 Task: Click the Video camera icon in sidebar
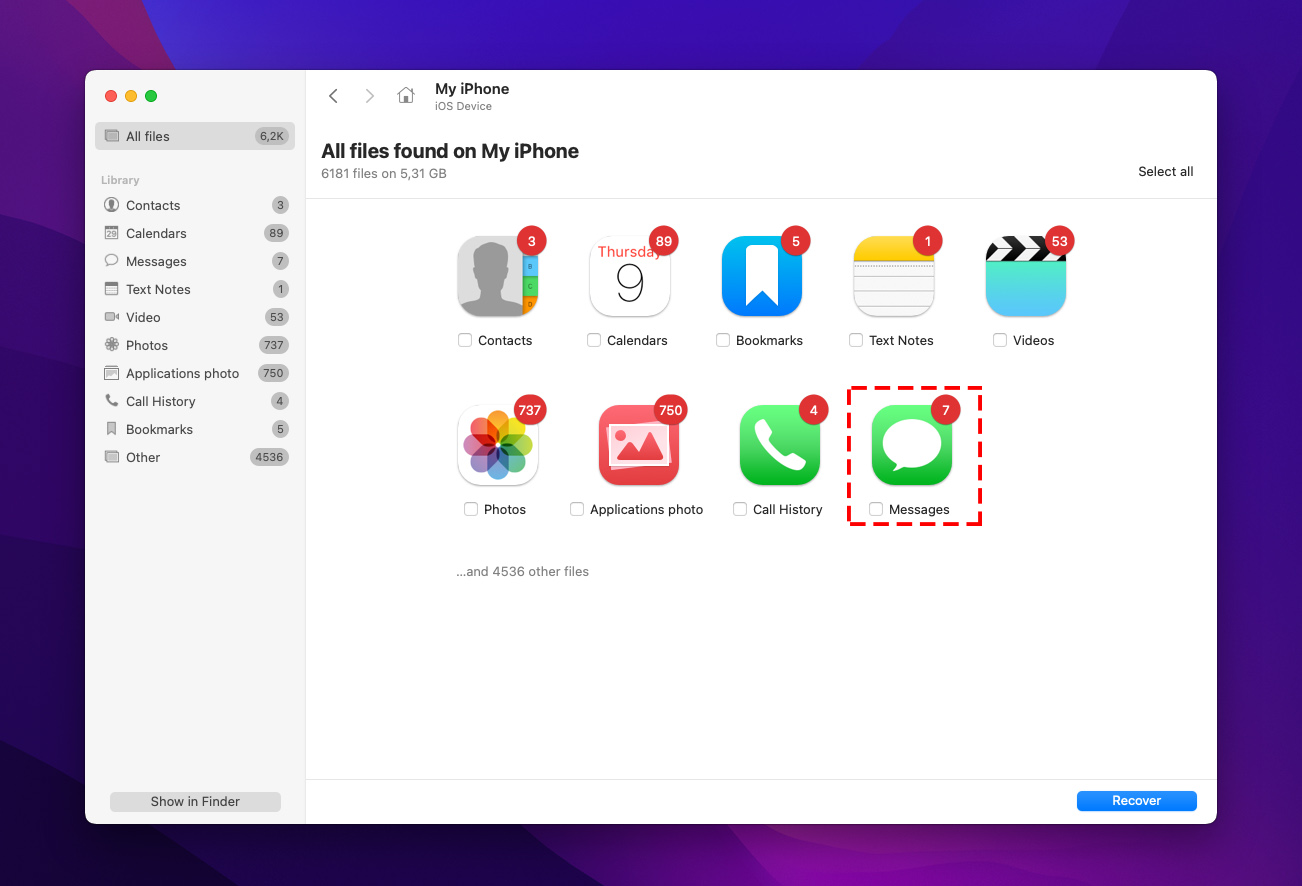[111, 317]
